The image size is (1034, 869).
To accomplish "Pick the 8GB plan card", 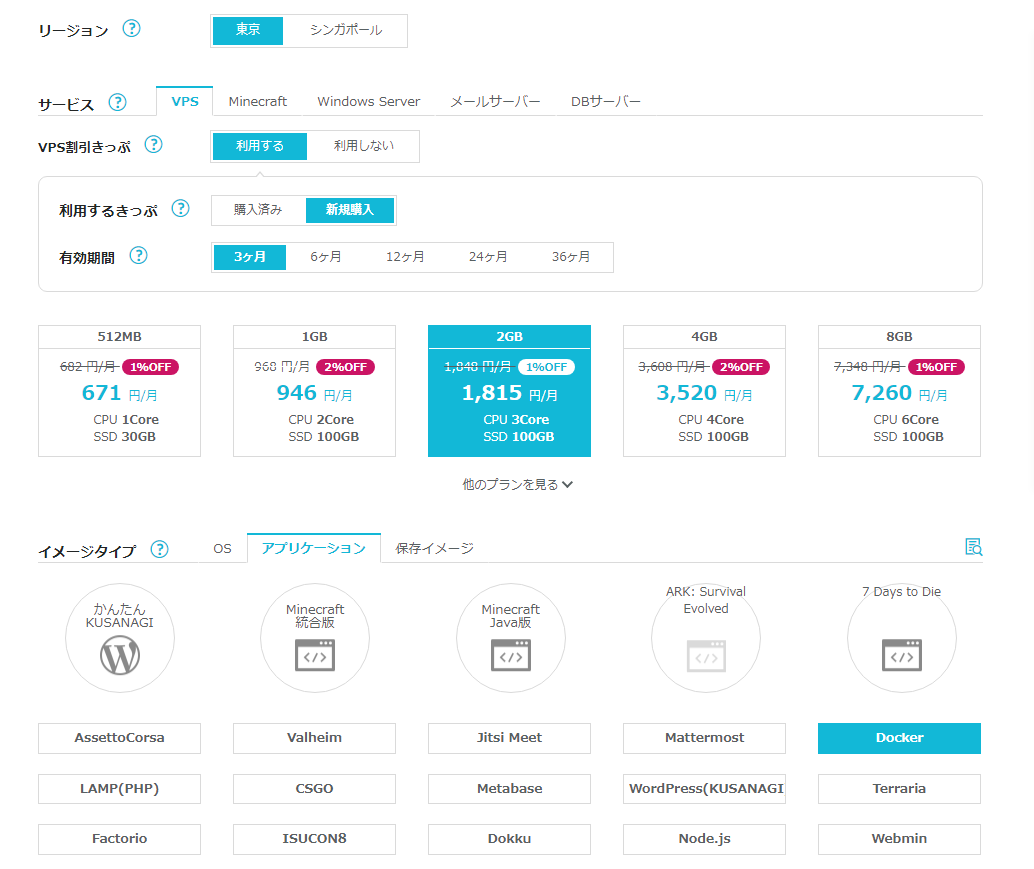I will coord(899,390).
